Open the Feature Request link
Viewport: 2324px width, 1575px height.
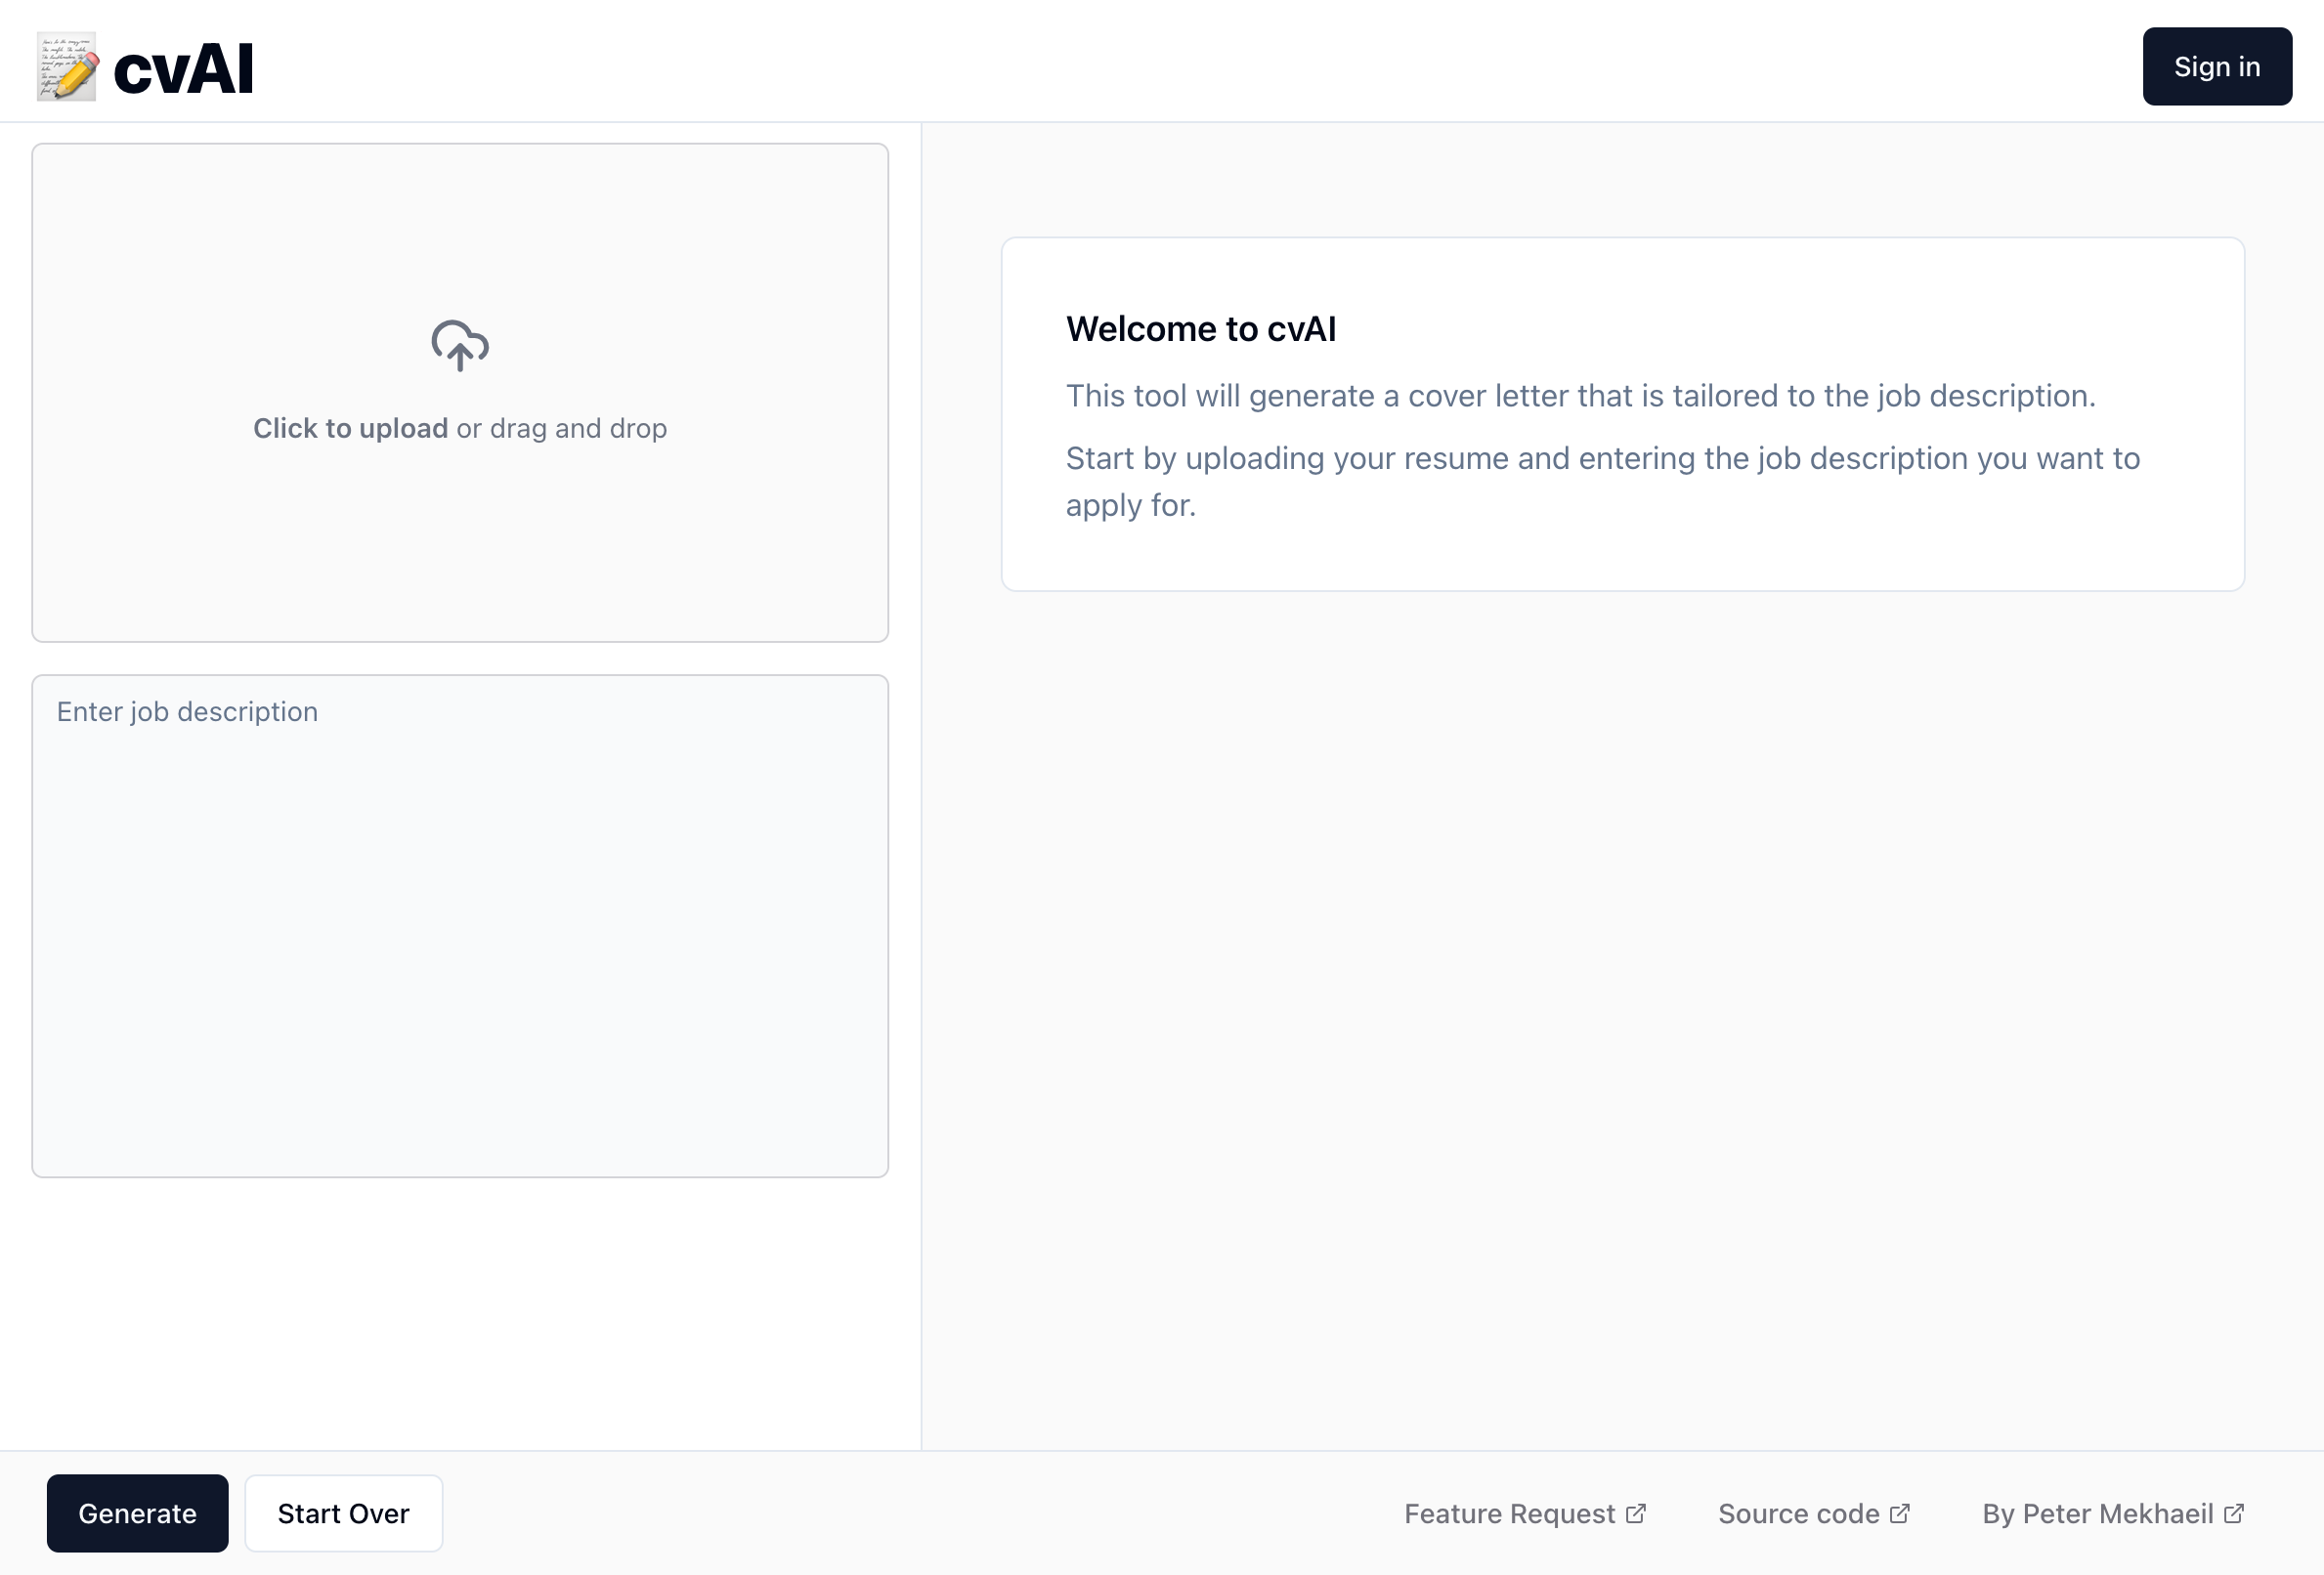pos(1509,1513)
